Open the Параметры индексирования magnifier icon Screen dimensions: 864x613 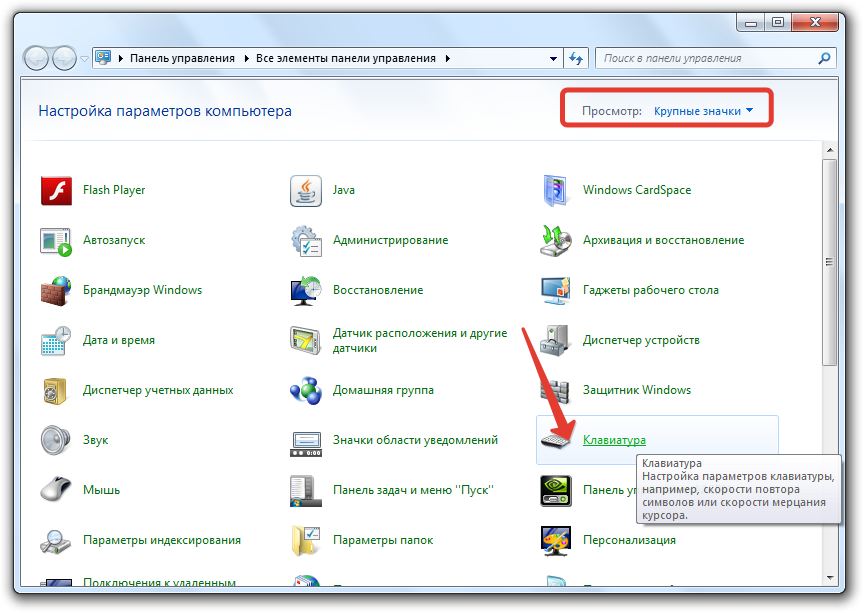[x=56, y=541]
